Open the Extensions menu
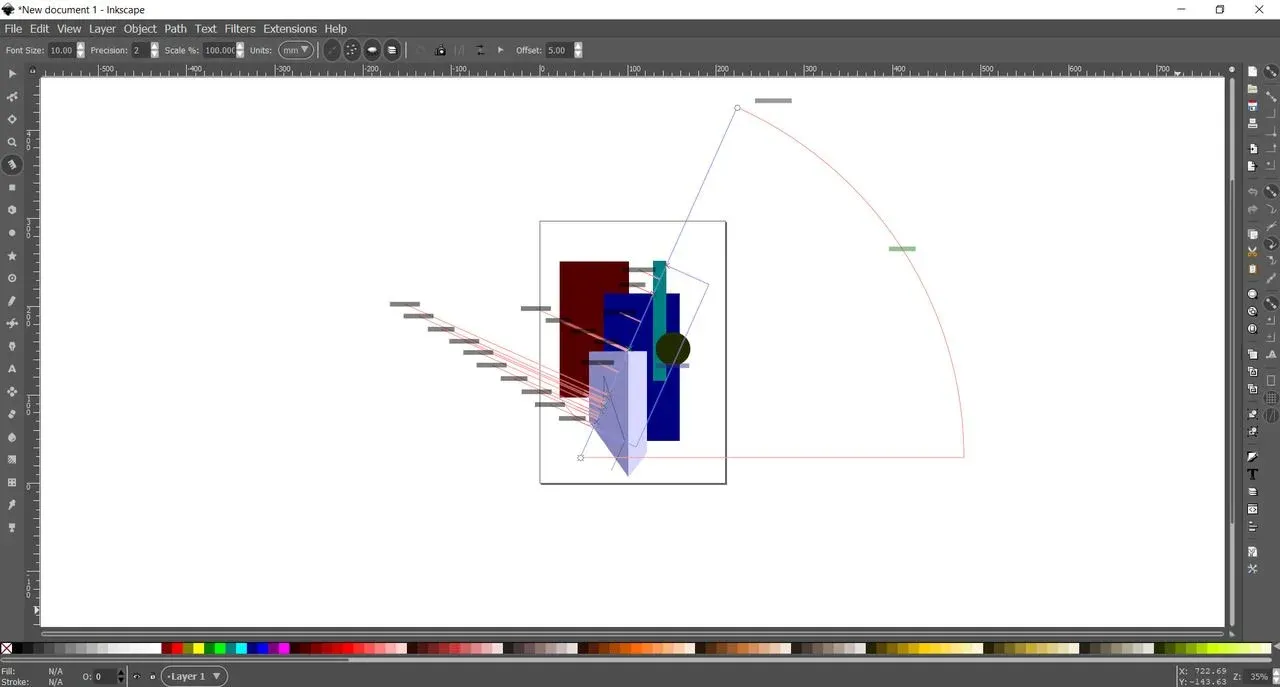Image resolution: width=1280 pixels, height=687 pixels. 290,28
